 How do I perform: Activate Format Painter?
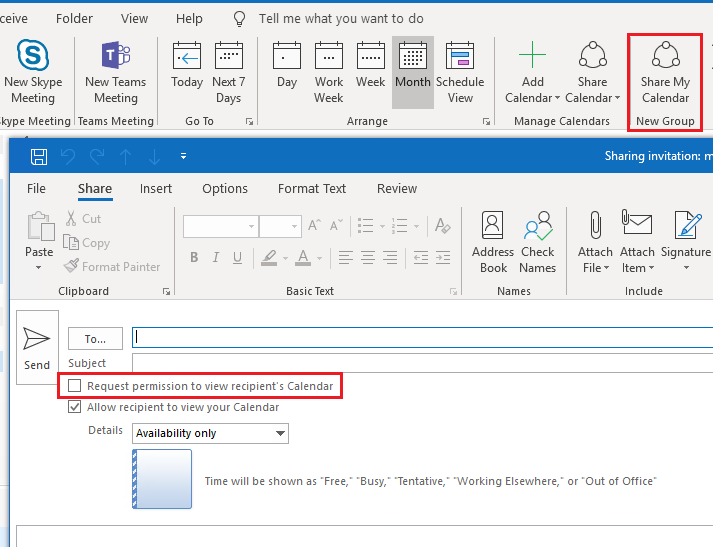112,266
